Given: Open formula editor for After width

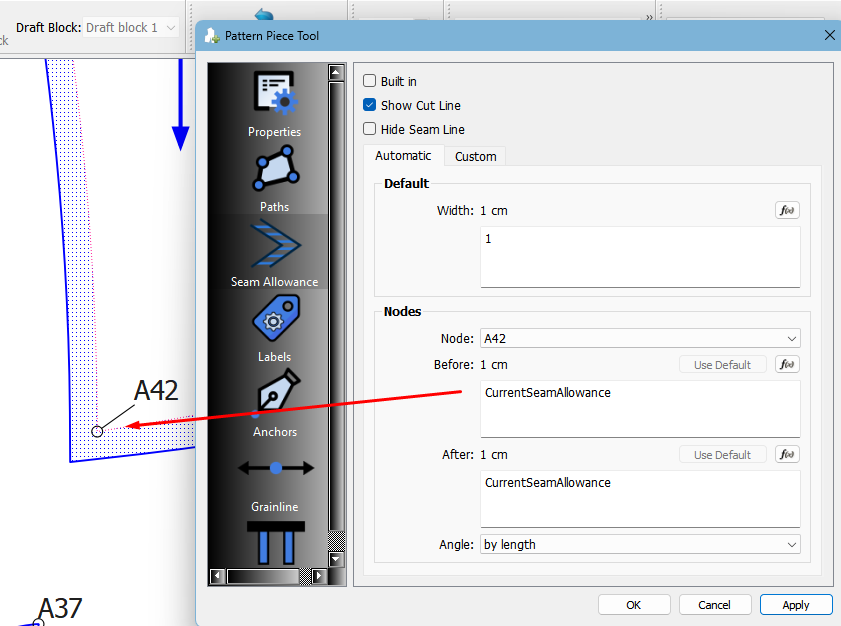Looking at the screenshot, I should coord(787,455).
